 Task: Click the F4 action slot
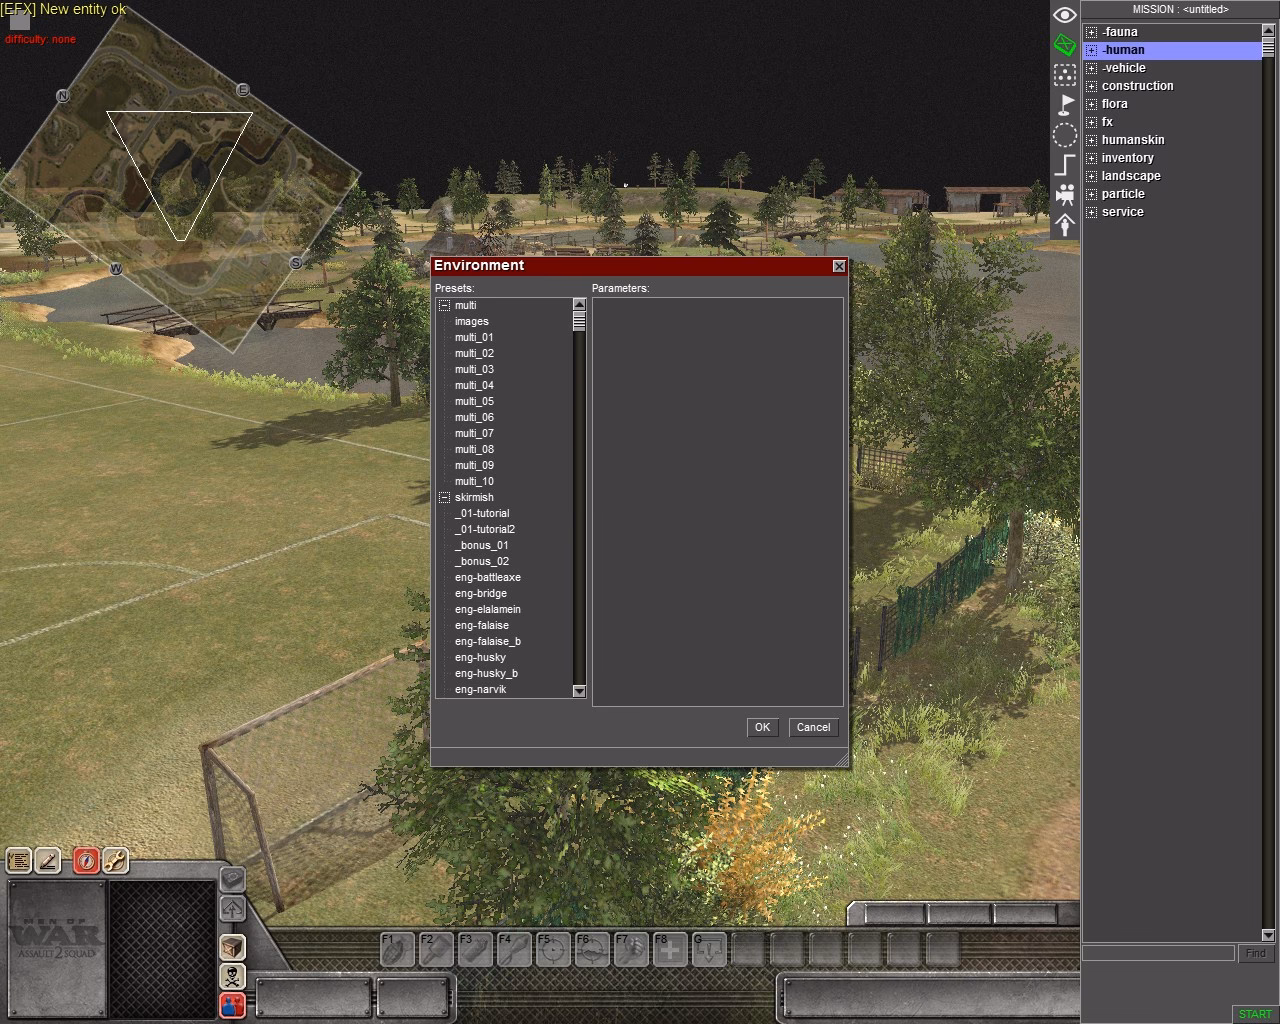[514, 949]
